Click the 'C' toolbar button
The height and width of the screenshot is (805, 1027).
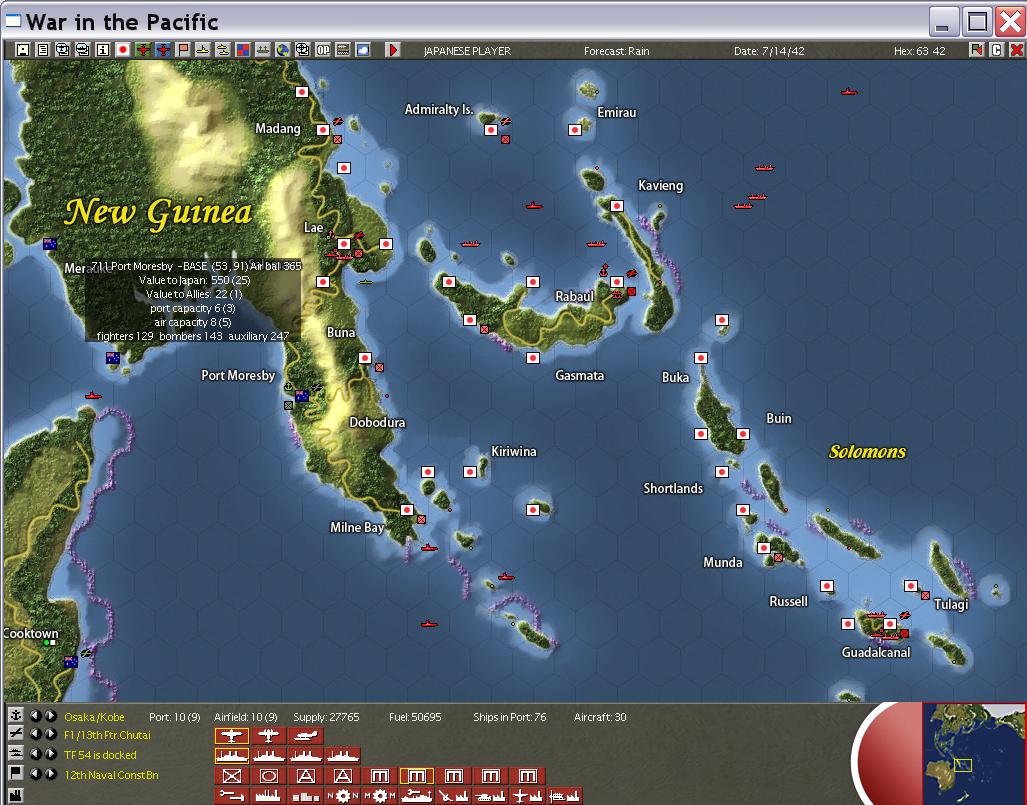pyautogui.click(x=996, y=50)
